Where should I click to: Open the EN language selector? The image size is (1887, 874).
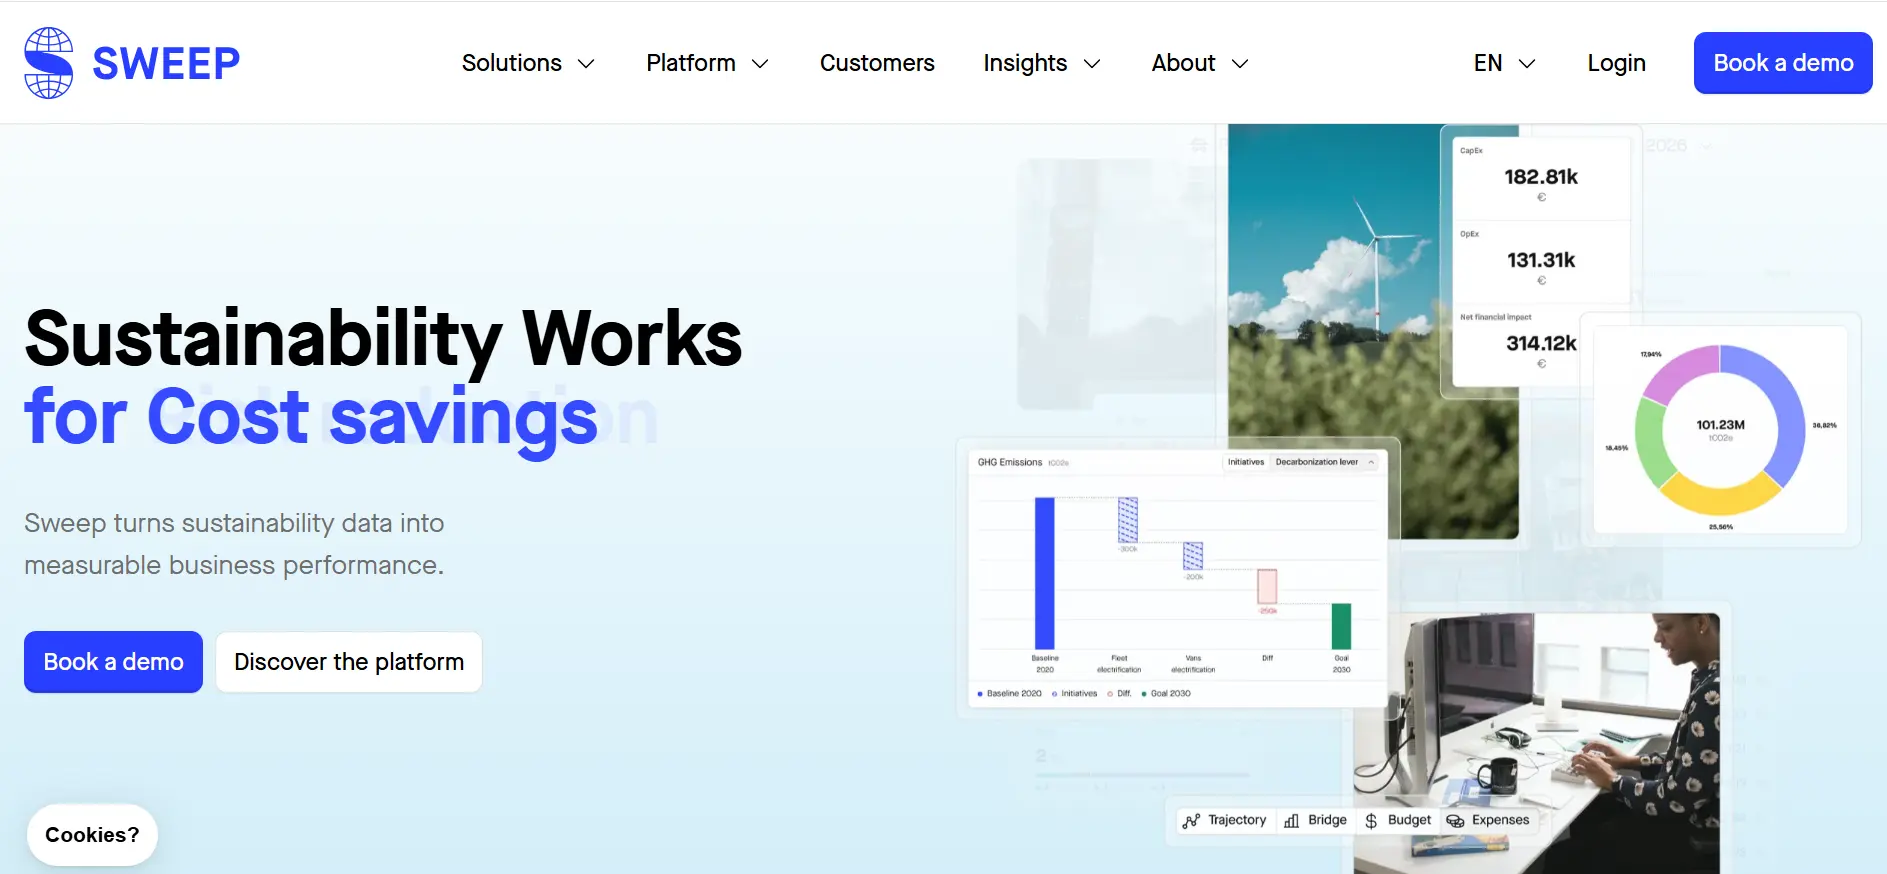tap(1504, 63)
